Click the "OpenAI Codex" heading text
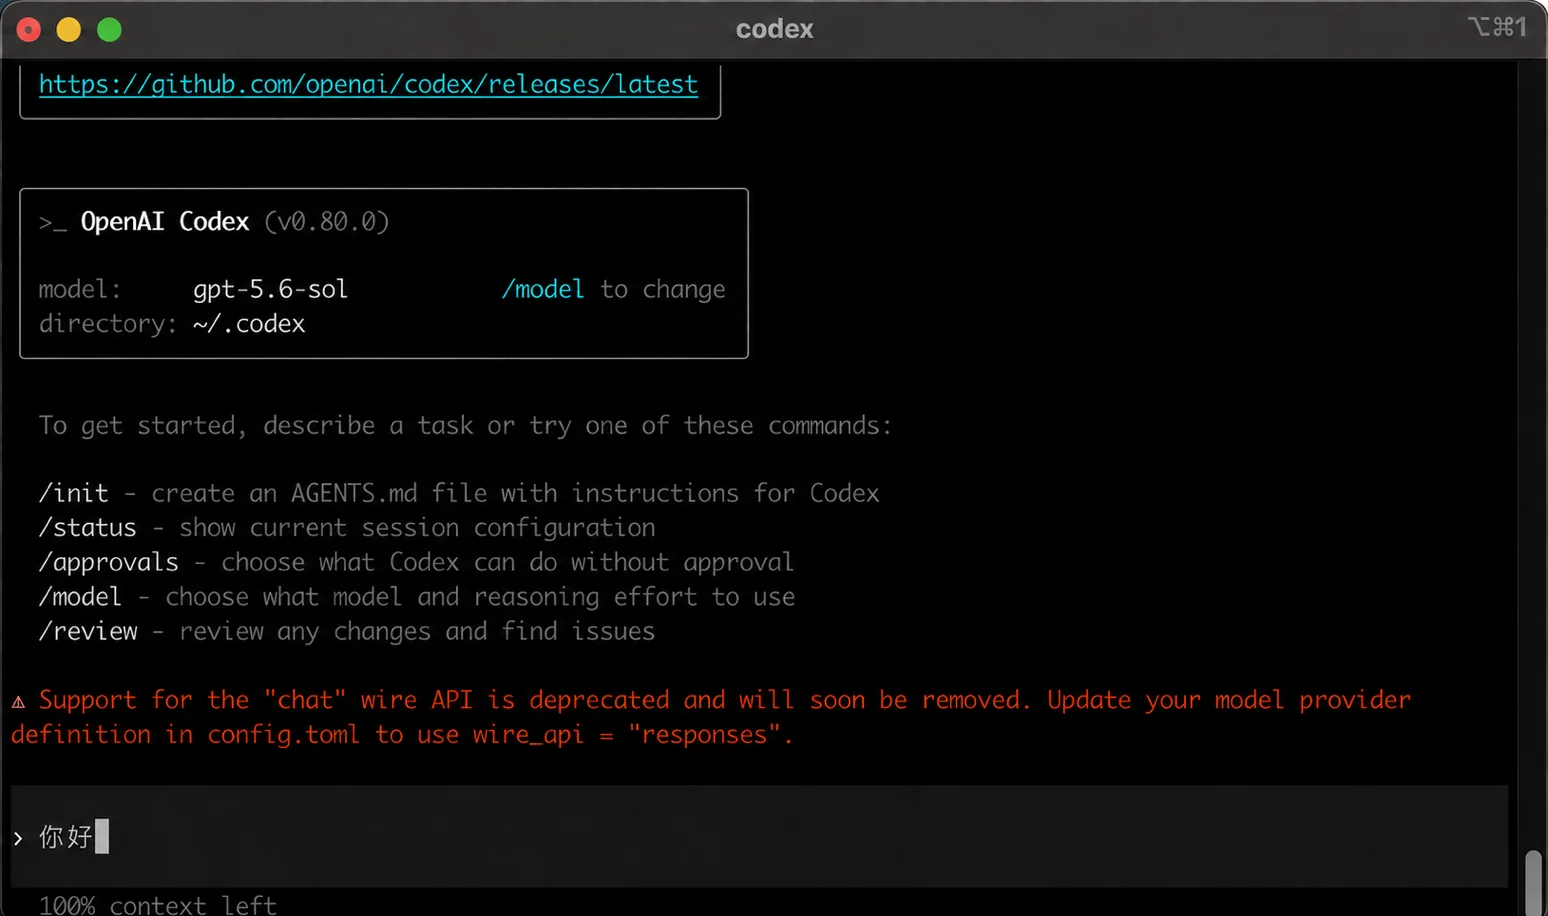This screenshot has height=916, width=1548. pyautogui.click(x=165, y=221)
